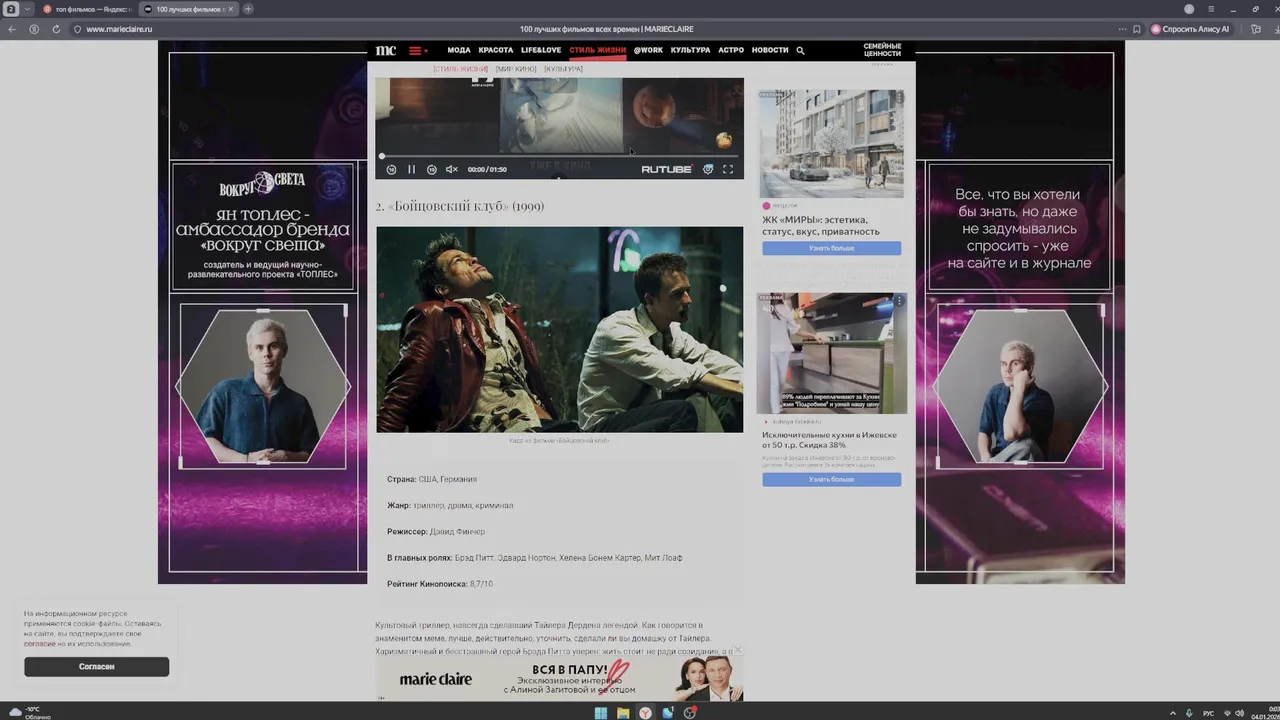Click the RUTUBE logo in the player
Viewport: 1280px width, 720px height.
point(666,169)
